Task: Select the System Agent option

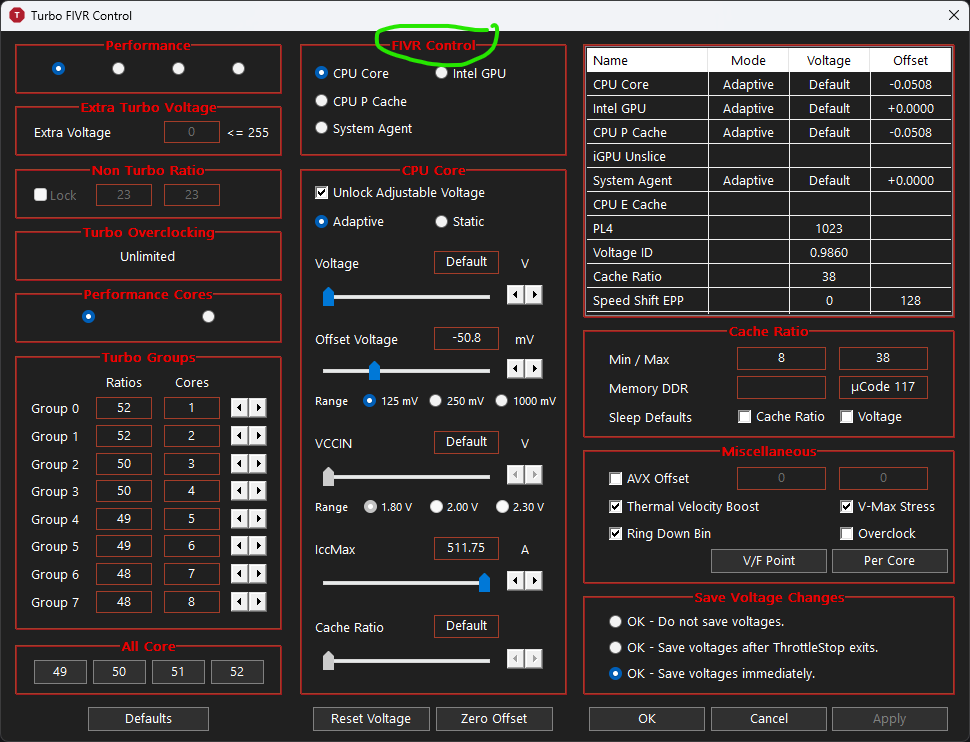Action: [x=321, y=128]
